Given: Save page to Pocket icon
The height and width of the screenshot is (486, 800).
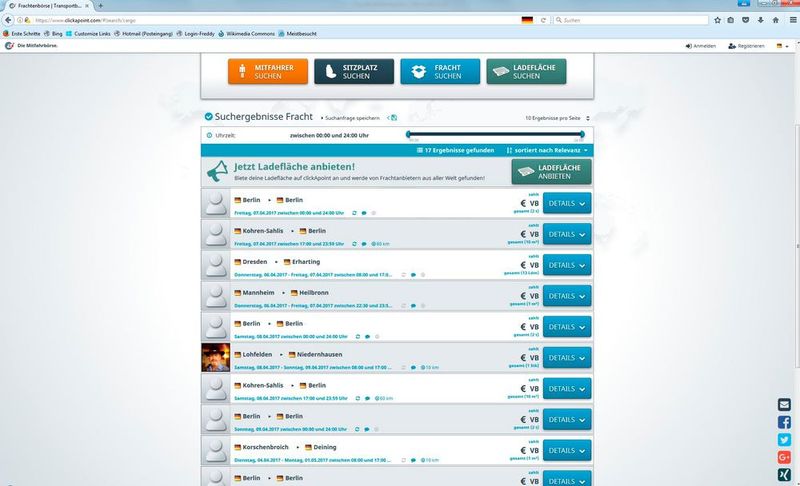Looking at the screenshot, I should point(745,20).
